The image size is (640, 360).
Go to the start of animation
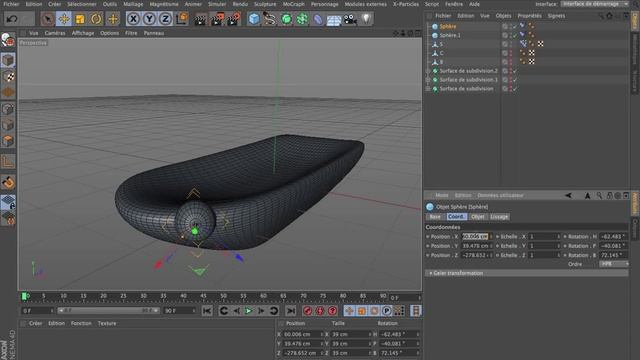coord(207,311)
